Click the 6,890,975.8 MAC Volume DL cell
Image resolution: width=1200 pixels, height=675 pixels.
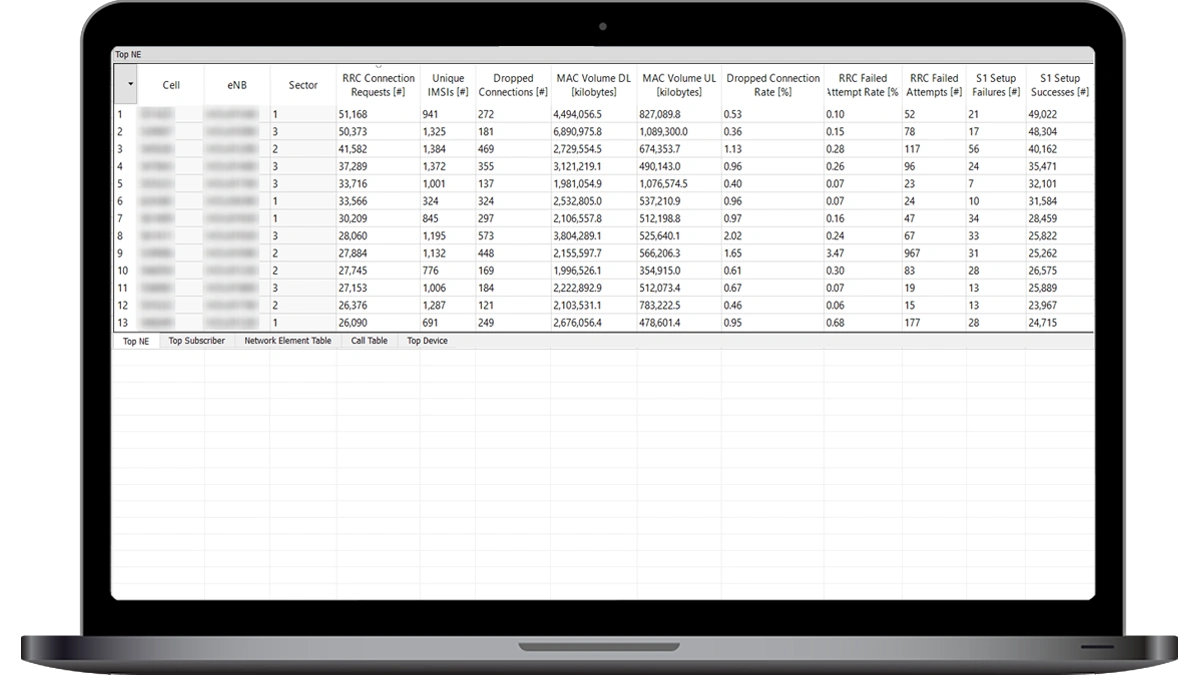(x=593, y=132)
